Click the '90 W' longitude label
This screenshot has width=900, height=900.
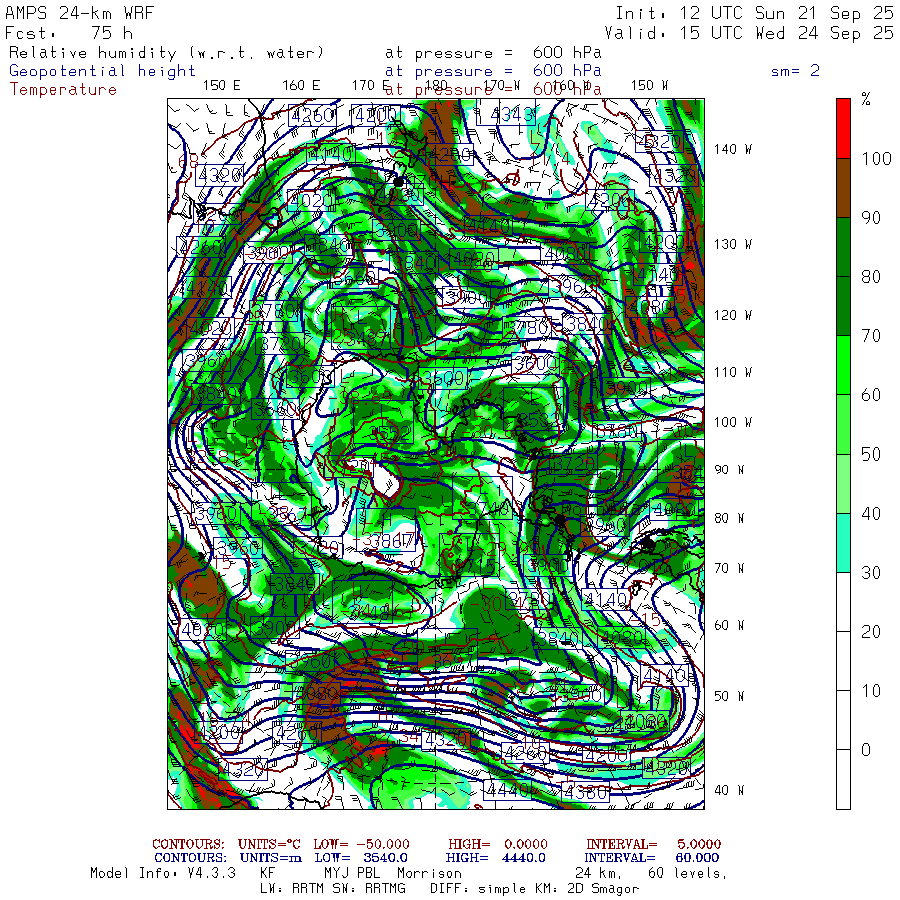click(729, 470)
